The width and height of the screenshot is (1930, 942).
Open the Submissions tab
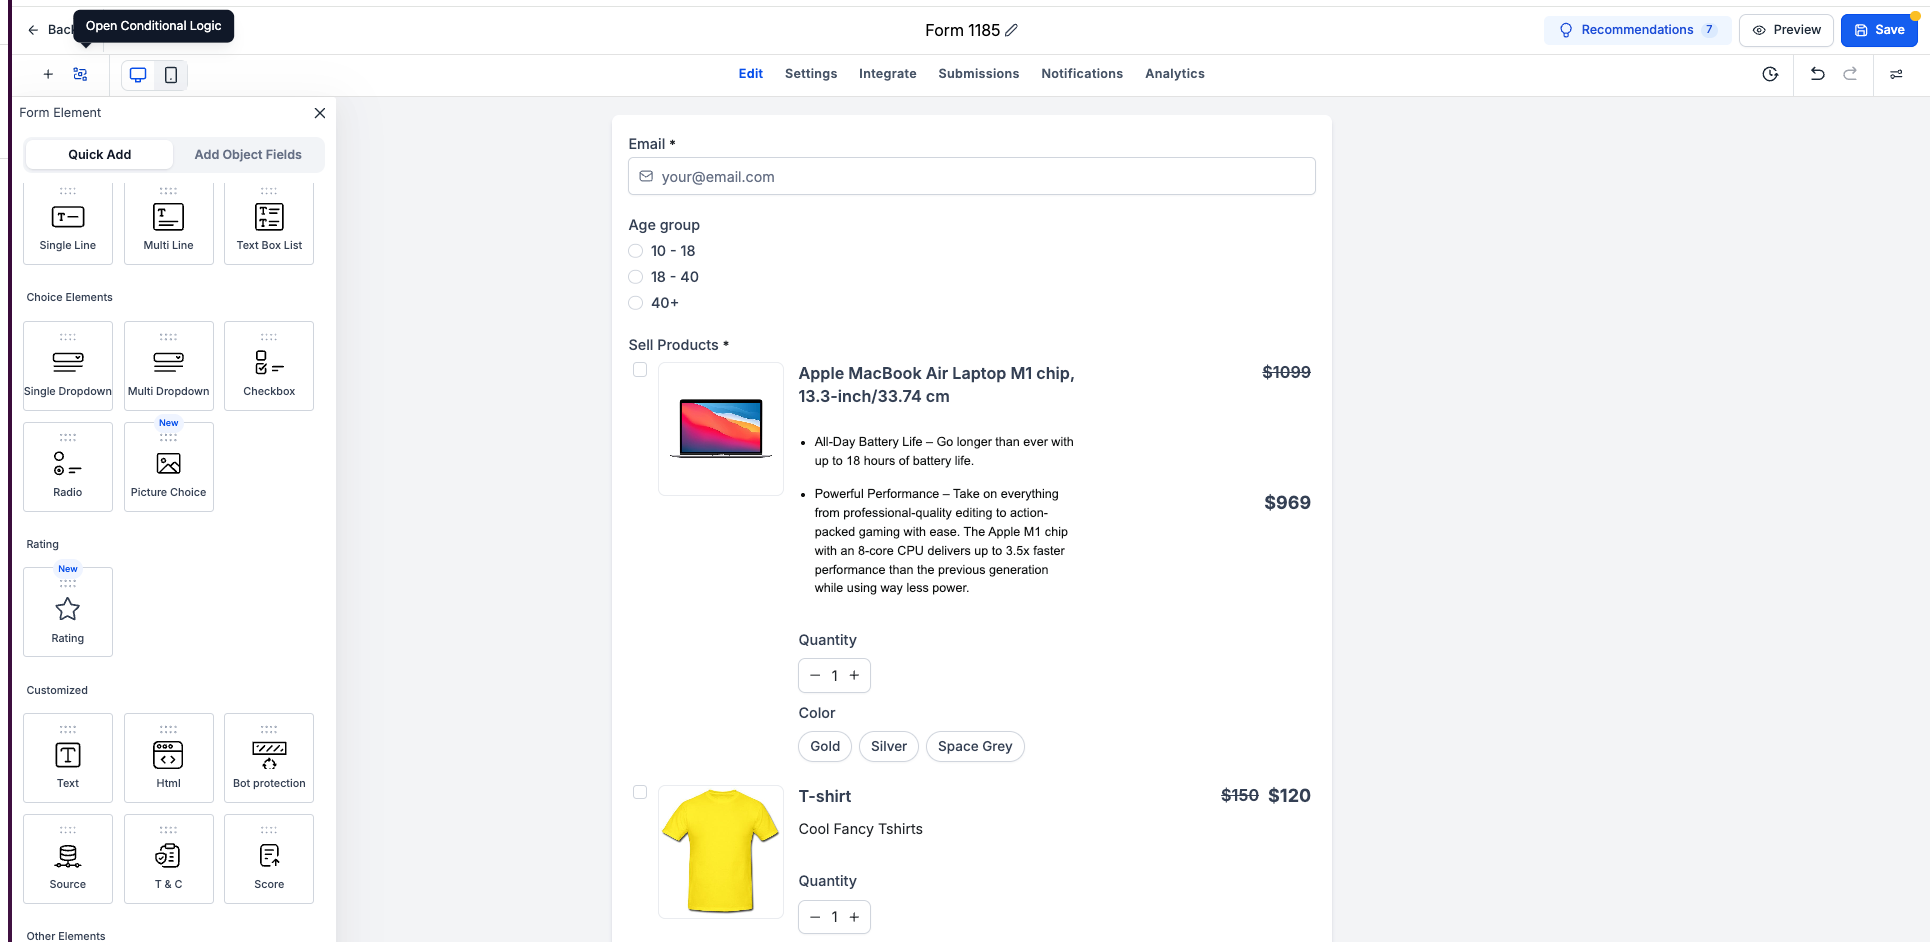[979, 74]
